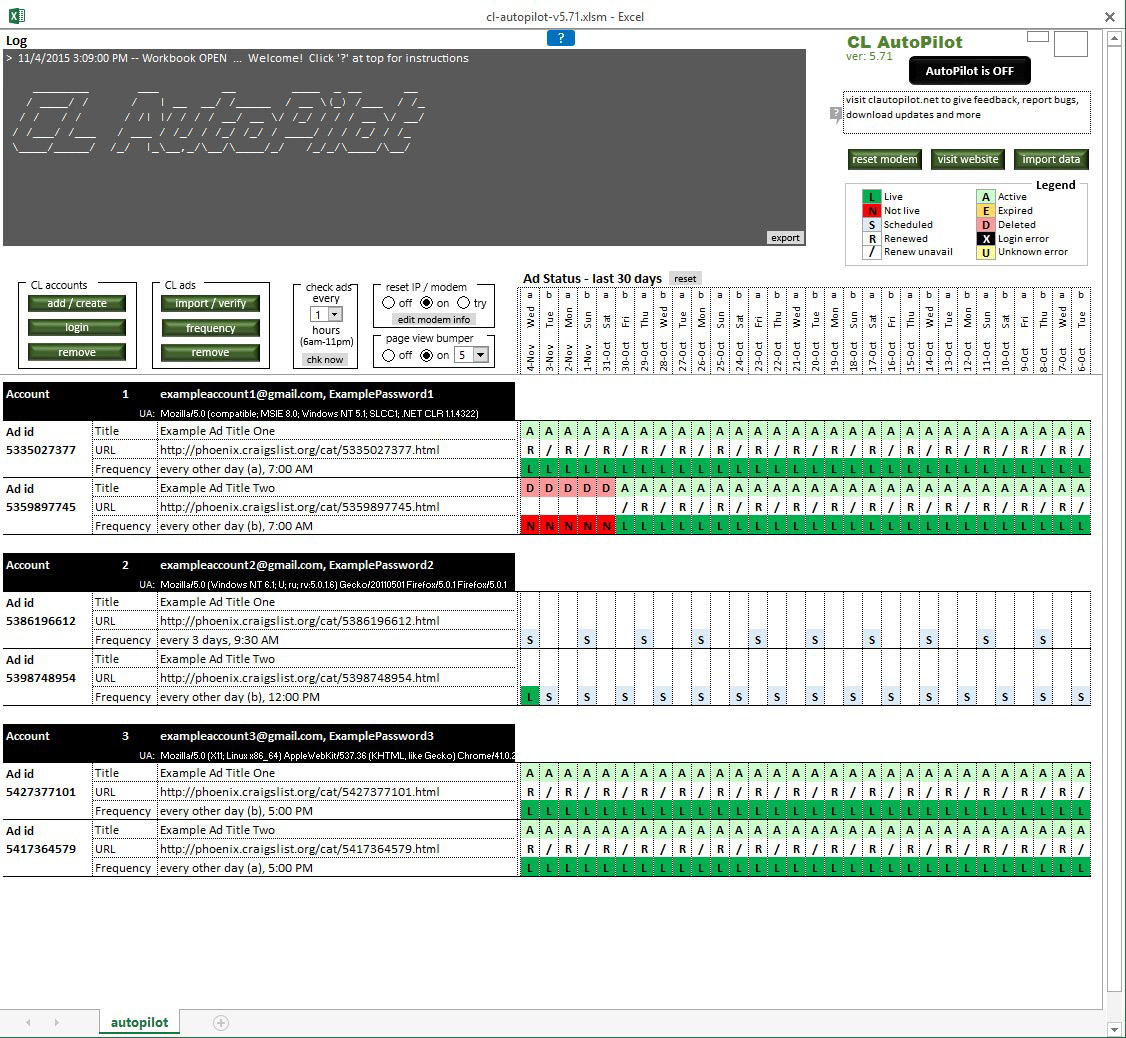Select page view bumper off radio
The height and width of the screenshot is (1038, 1126).
pyautogui.click(x=388, y=355)
